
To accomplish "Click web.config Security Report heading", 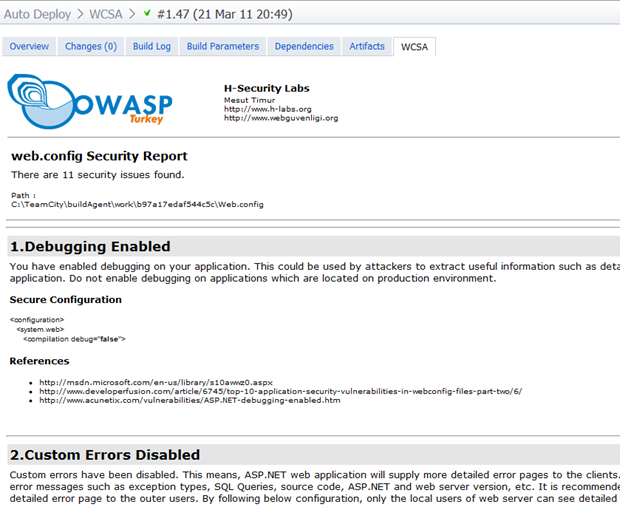I will point(99,156).
